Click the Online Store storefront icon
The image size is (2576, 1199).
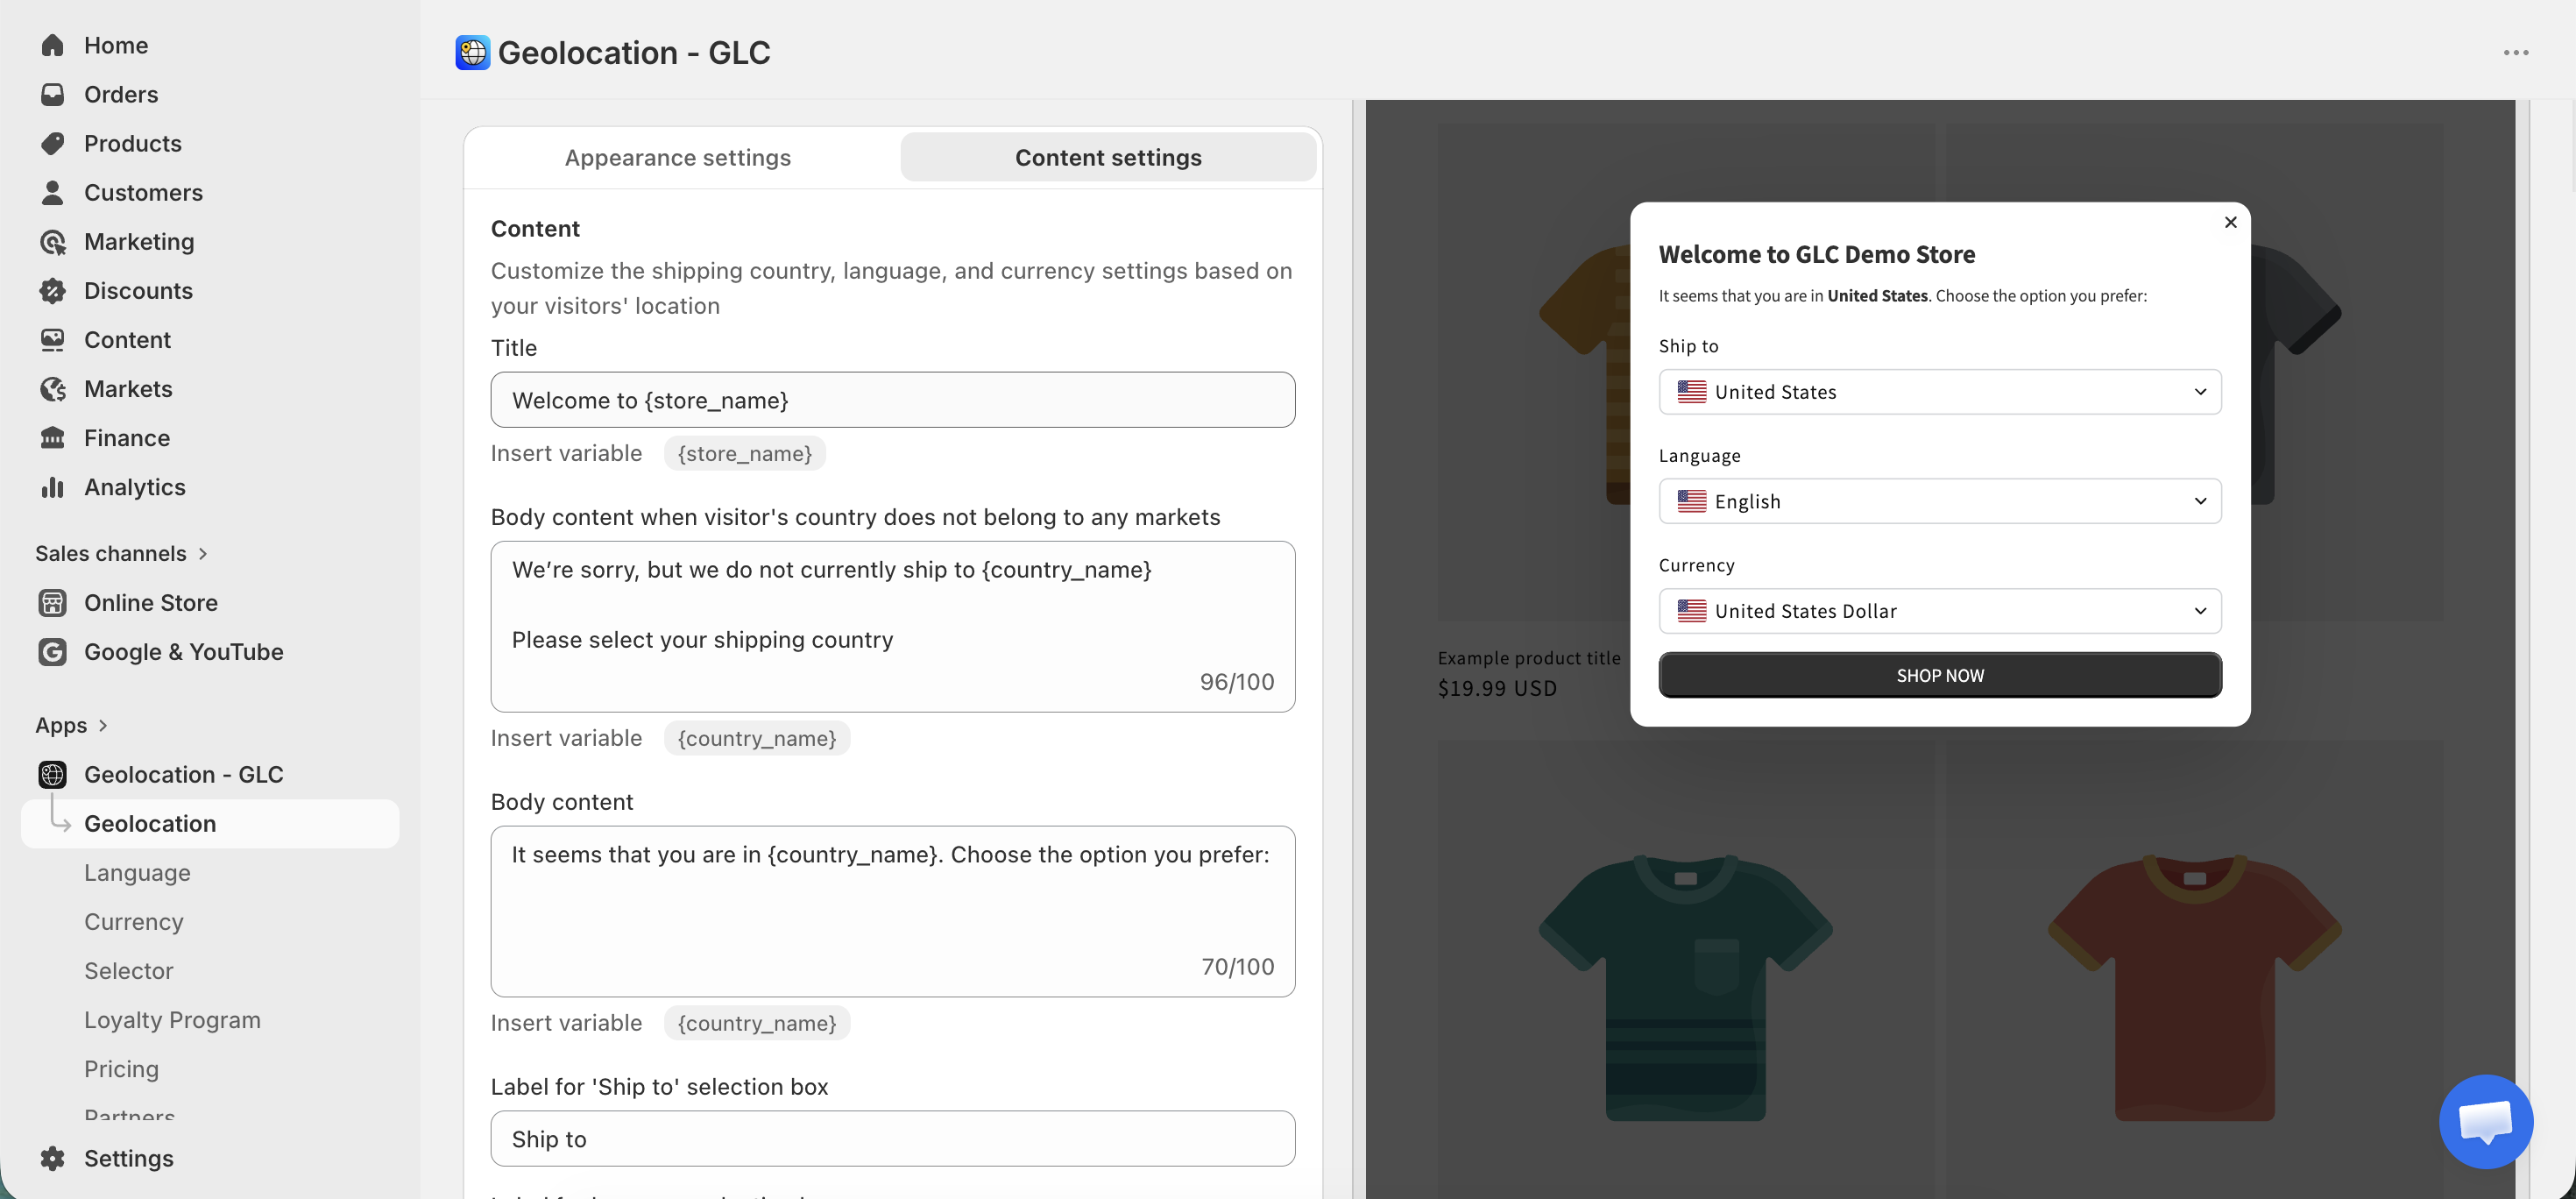tap(53, 602)
